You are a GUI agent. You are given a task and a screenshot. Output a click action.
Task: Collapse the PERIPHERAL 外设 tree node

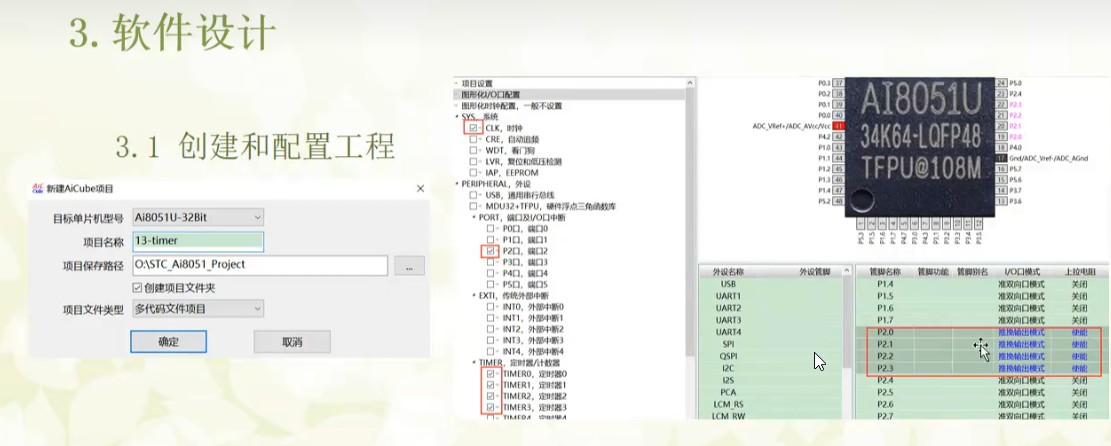coord(457,184)
